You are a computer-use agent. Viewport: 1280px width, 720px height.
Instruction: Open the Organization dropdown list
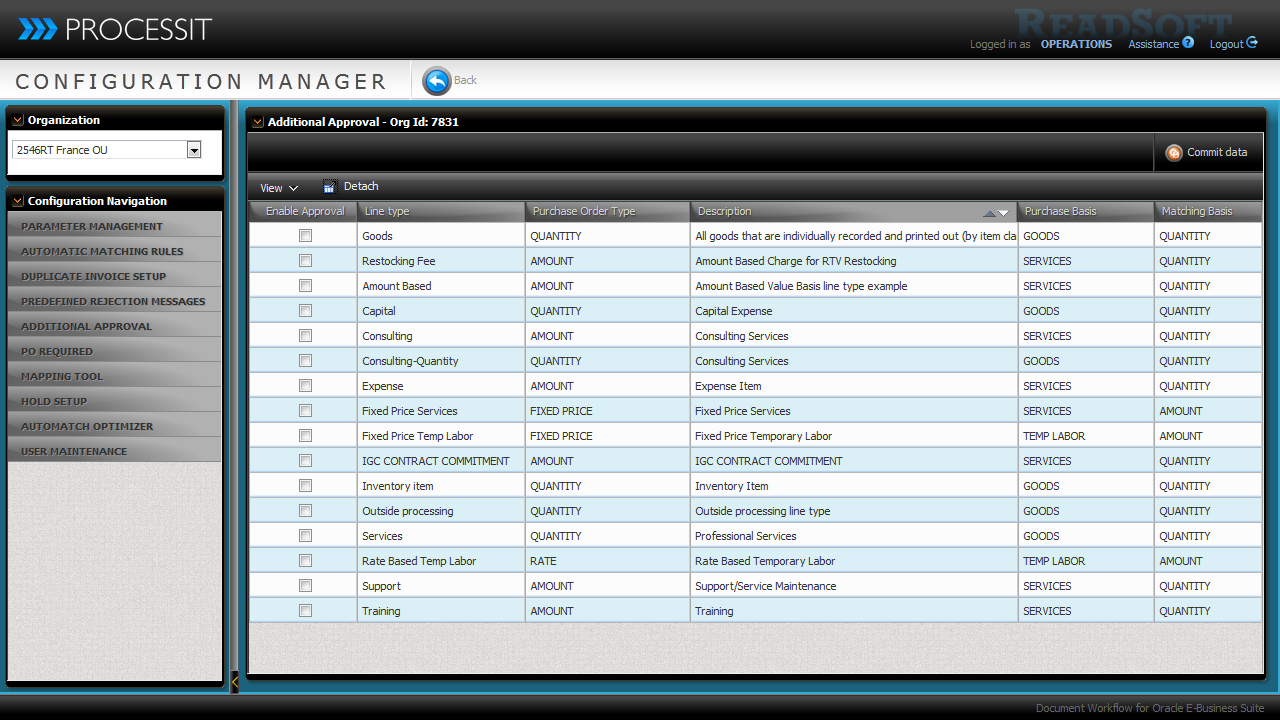tap(194, 150)
